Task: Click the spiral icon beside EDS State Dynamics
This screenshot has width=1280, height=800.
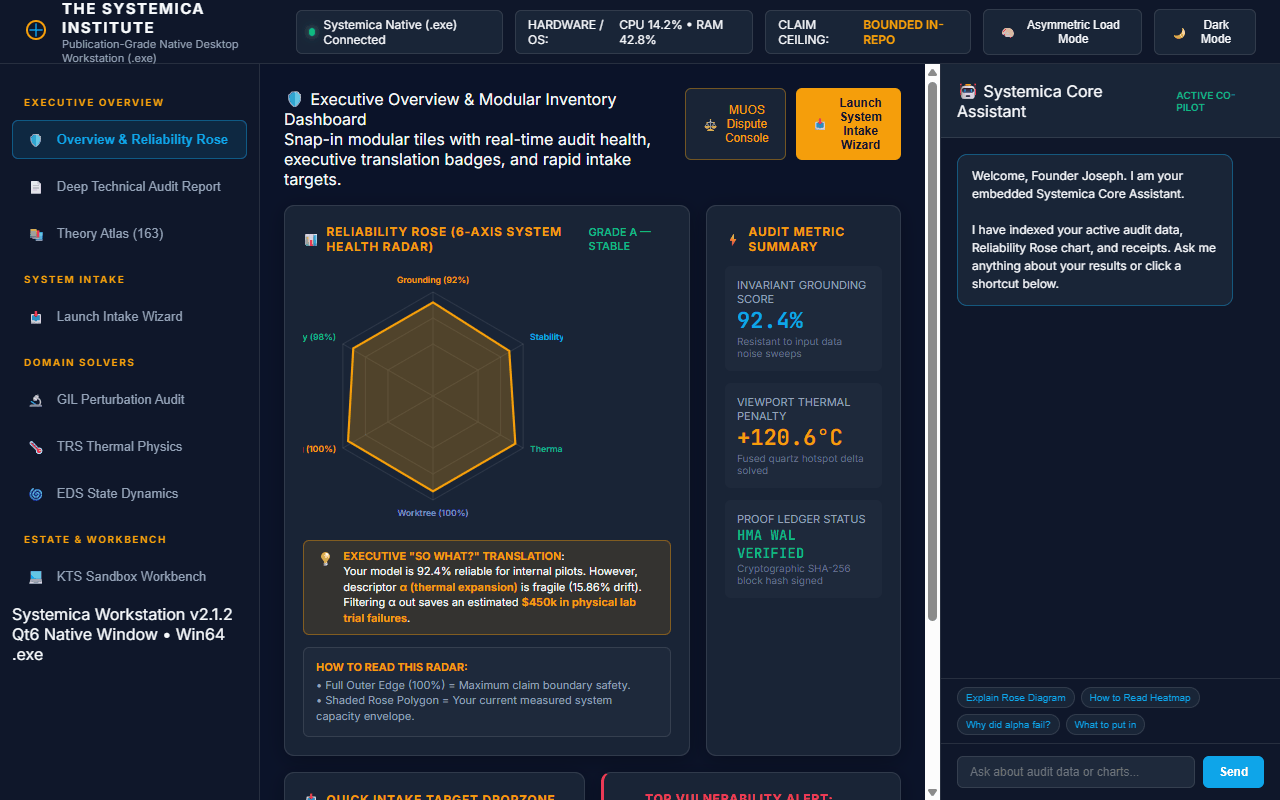Action: coord(36,494)
